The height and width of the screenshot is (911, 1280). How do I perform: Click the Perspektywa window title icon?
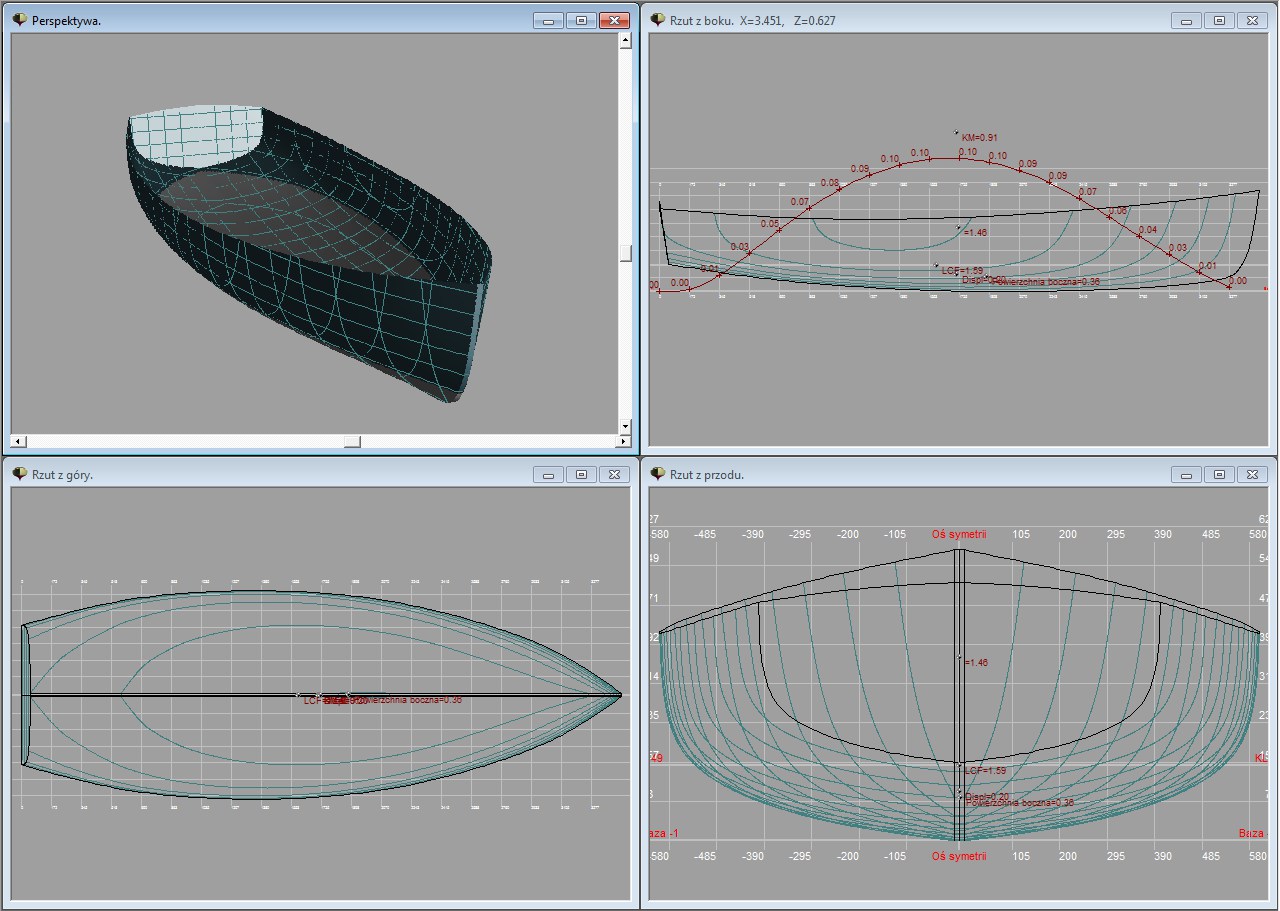[19, 20]
